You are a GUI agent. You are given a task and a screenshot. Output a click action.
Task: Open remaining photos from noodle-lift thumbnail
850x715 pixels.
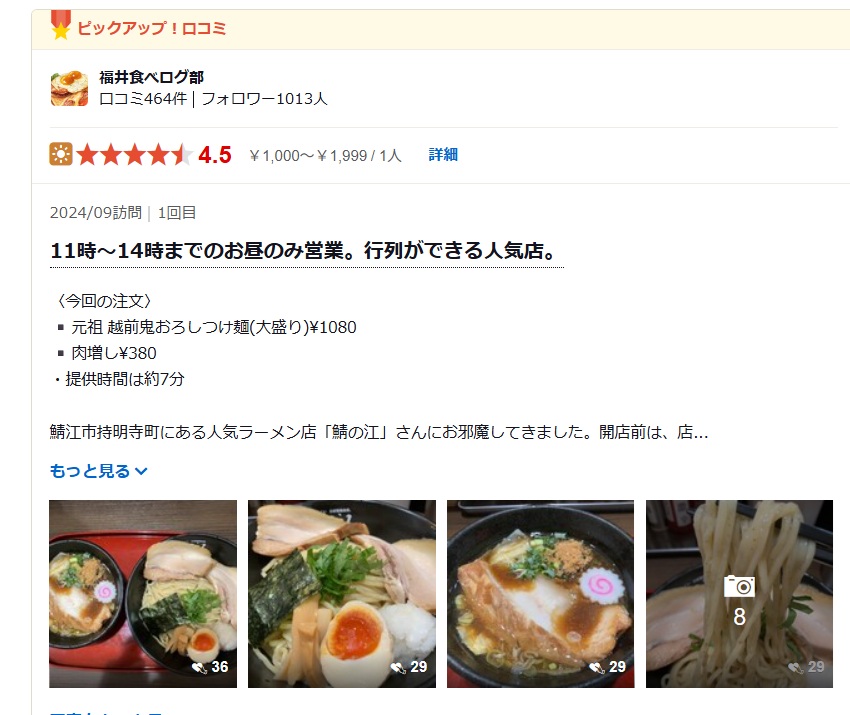(739, 594)
